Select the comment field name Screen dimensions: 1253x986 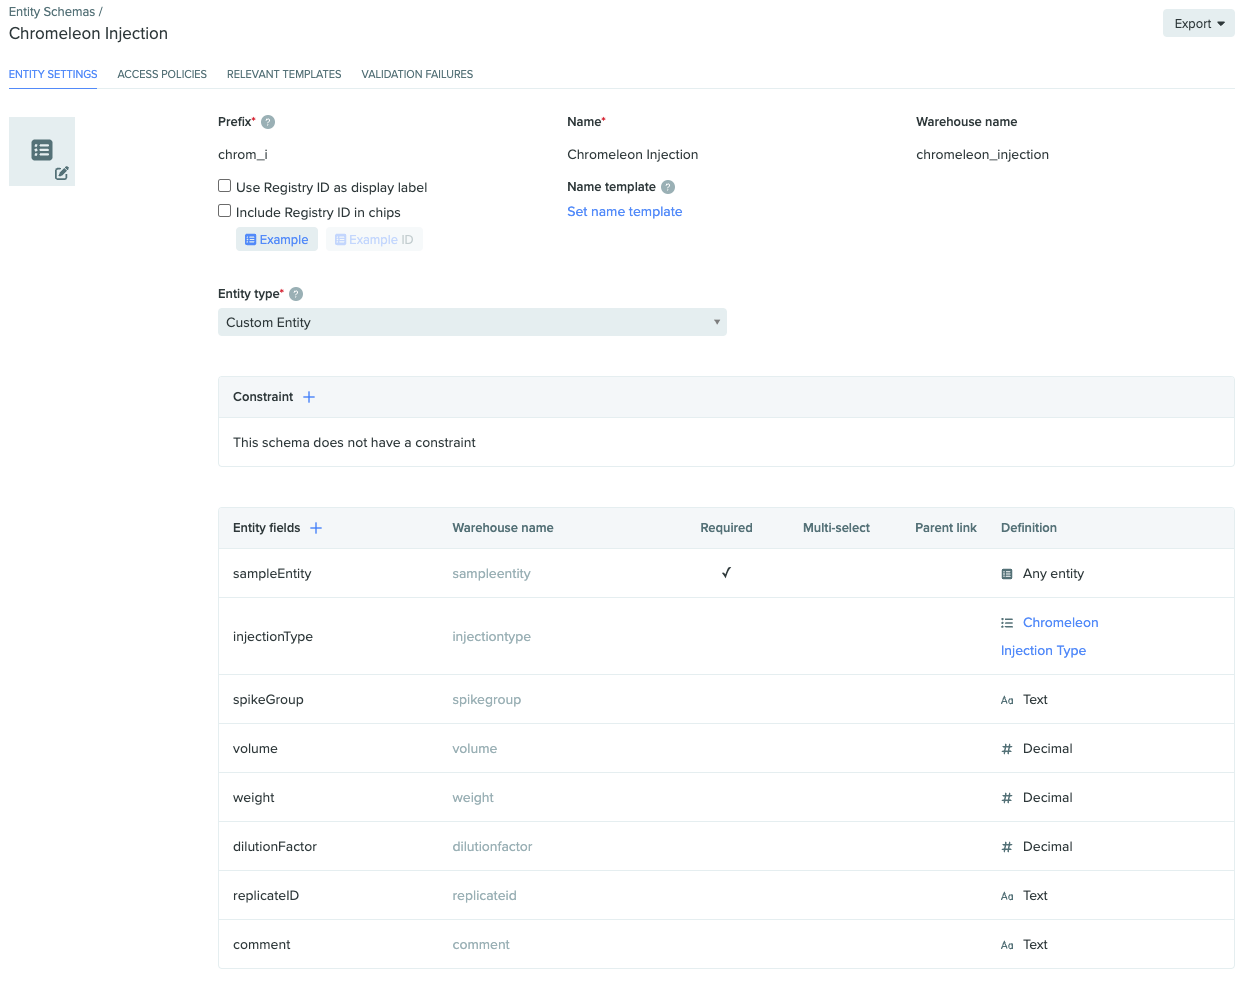pyautogui.click(x=262, y=945)
